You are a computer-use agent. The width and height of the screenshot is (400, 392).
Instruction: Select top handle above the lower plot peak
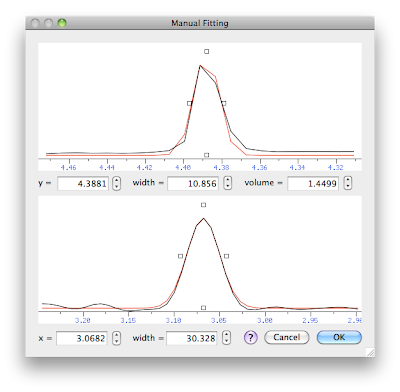[x=204, y=205]
